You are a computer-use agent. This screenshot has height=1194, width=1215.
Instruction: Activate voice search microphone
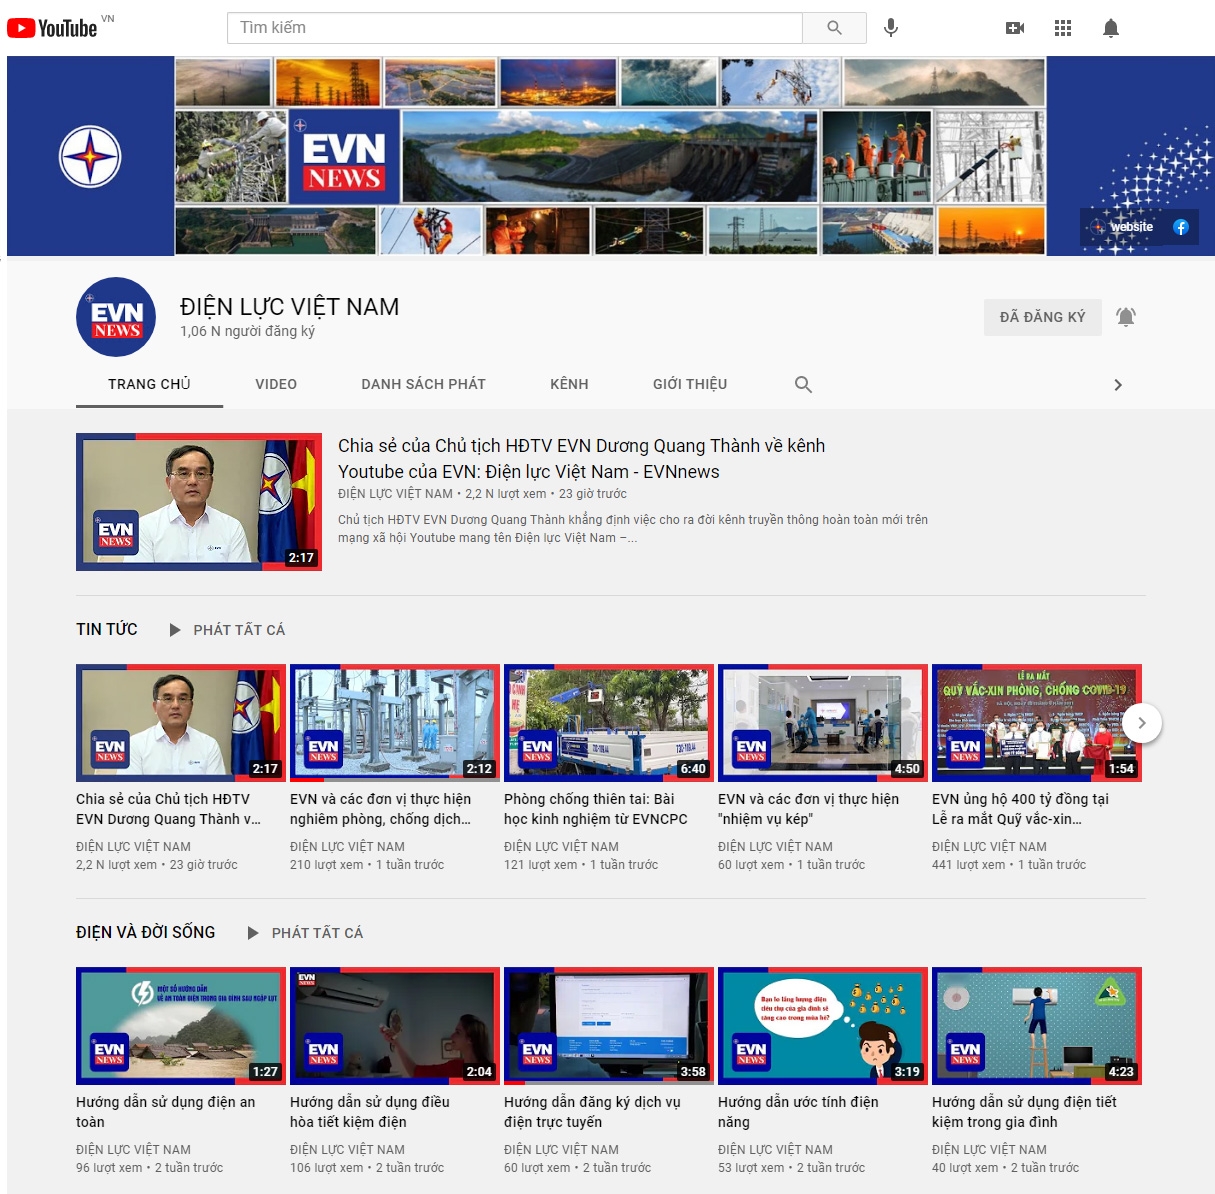tap(891, 28)
